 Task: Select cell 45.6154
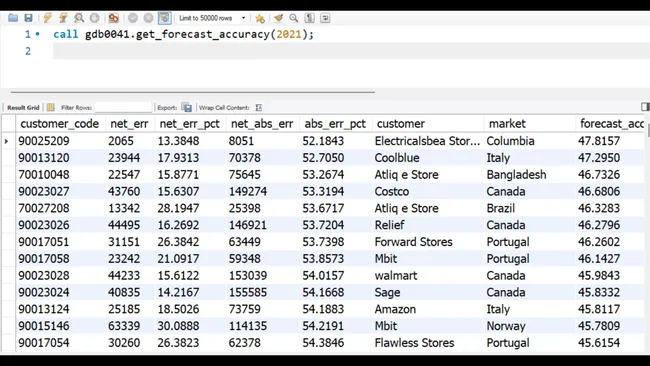coord(599,343)
